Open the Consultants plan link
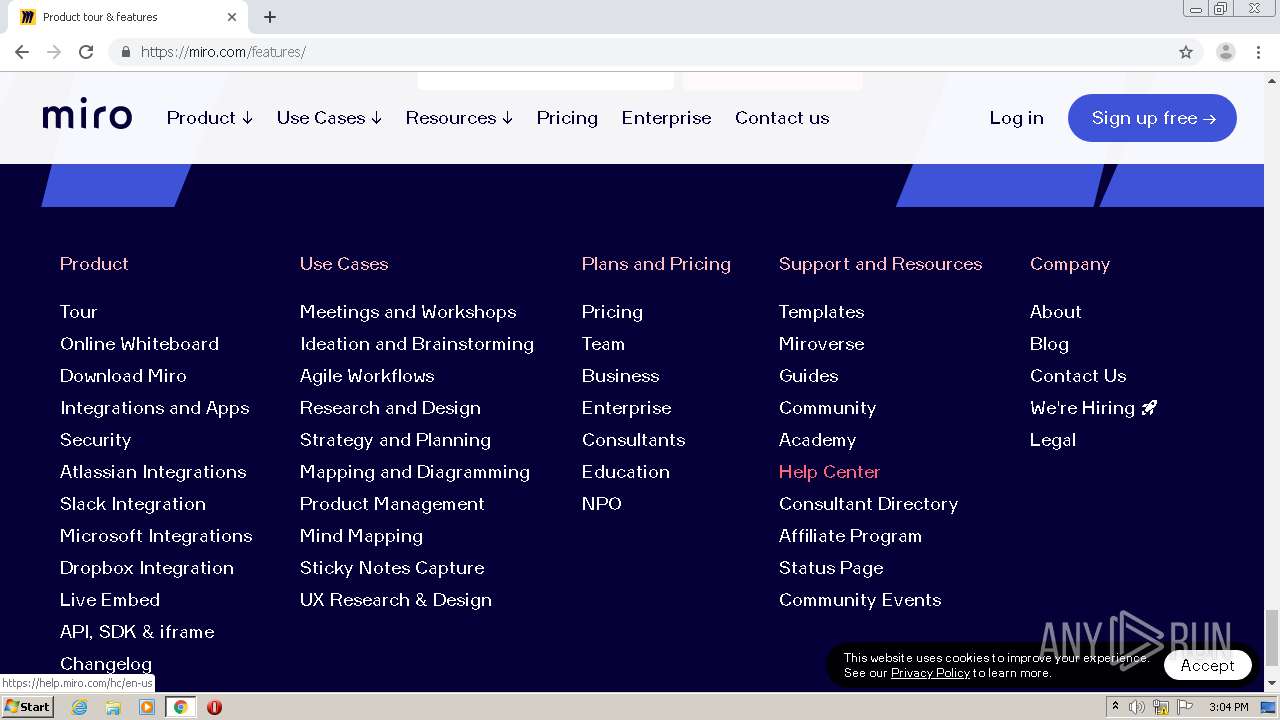 (x=633, y=440)
